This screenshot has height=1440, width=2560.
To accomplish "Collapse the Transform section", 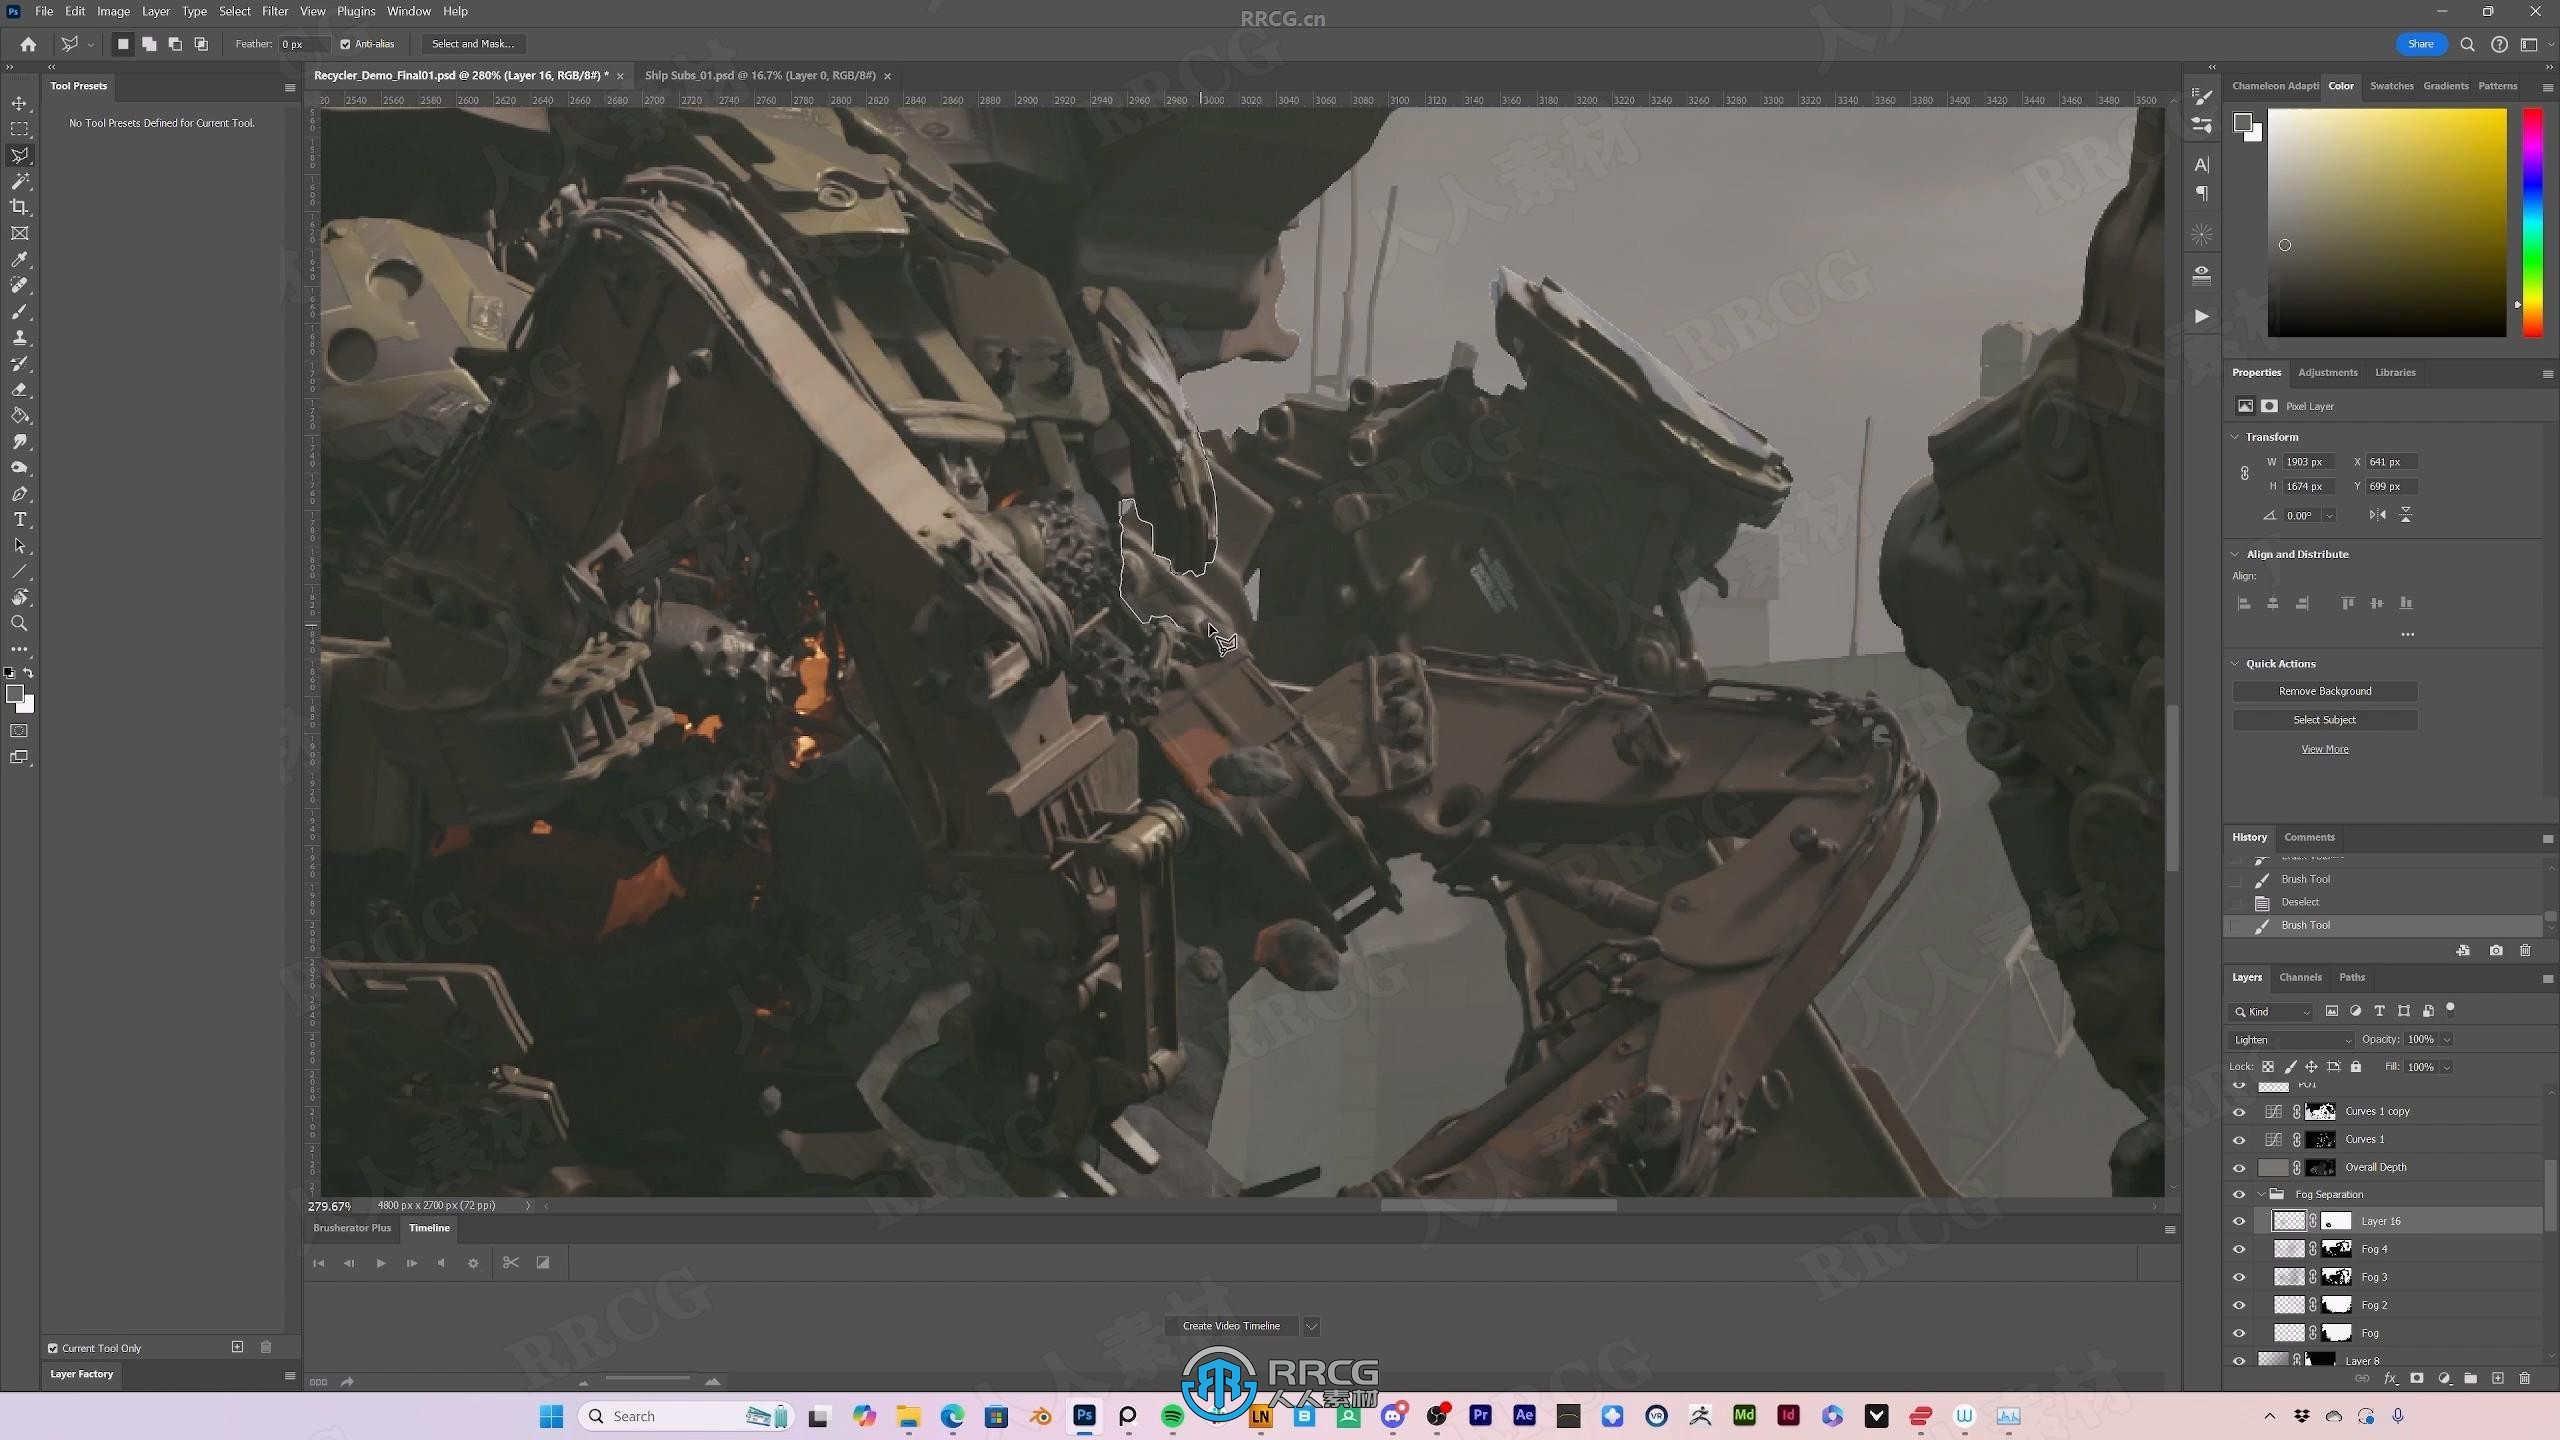I will coord(2236,437).
